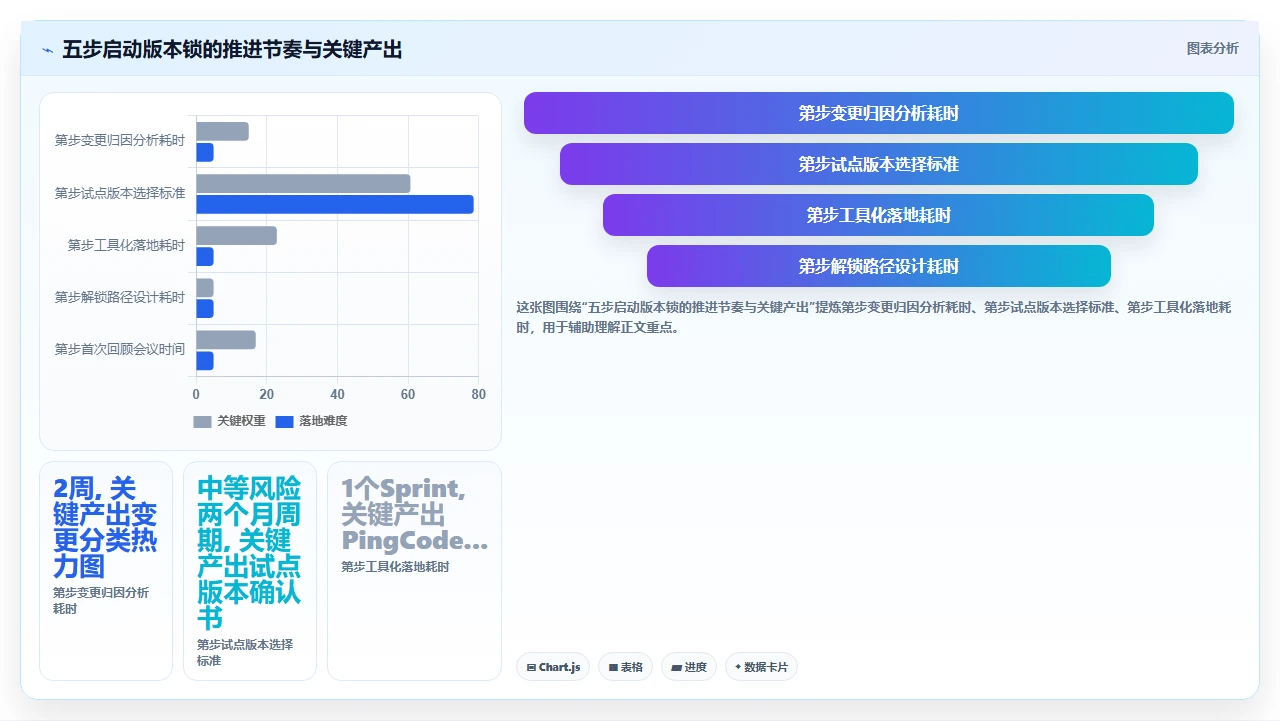This screenshot has height=721, width=1280.
Task: Click x-axis tick value 80
Action: (x=478, y=394)
